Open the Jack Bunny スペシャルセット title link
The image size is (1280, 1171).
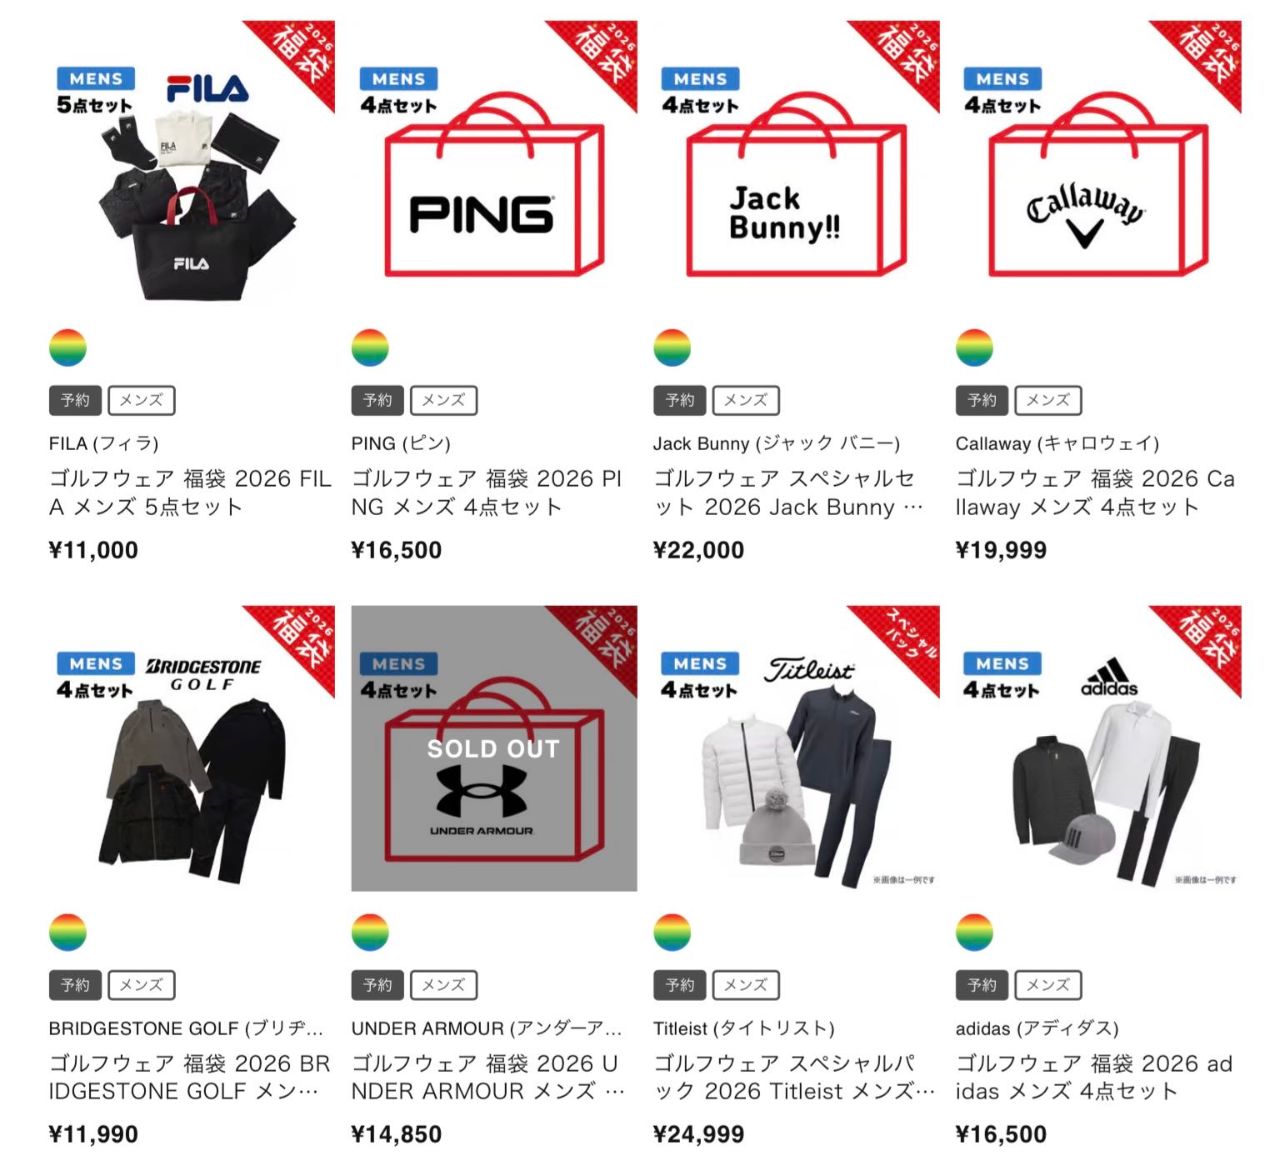(x=788, y=492)
